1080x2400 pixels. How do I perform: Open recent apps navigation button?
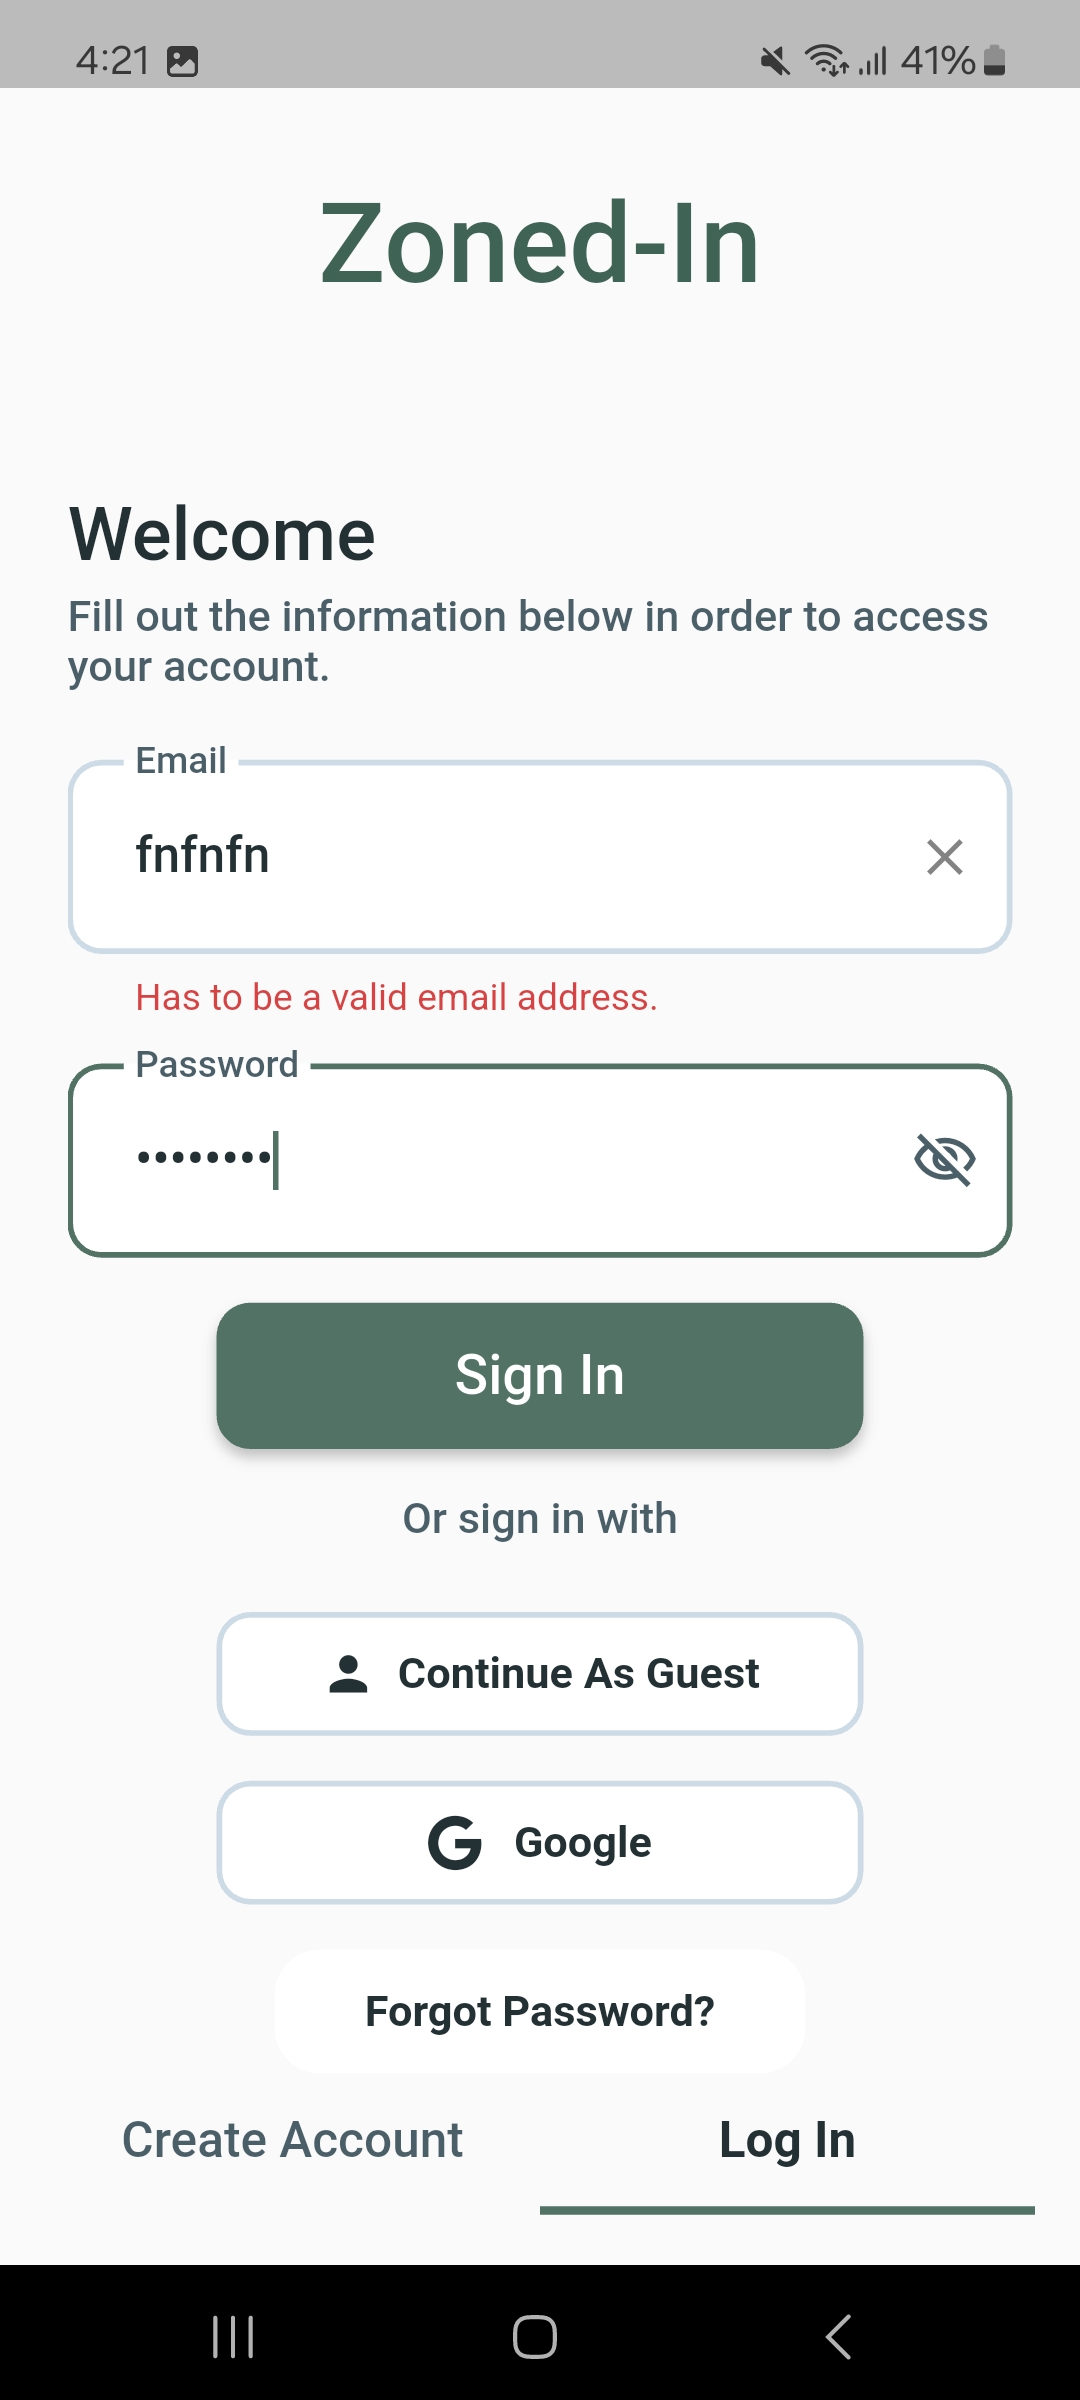233,2337
